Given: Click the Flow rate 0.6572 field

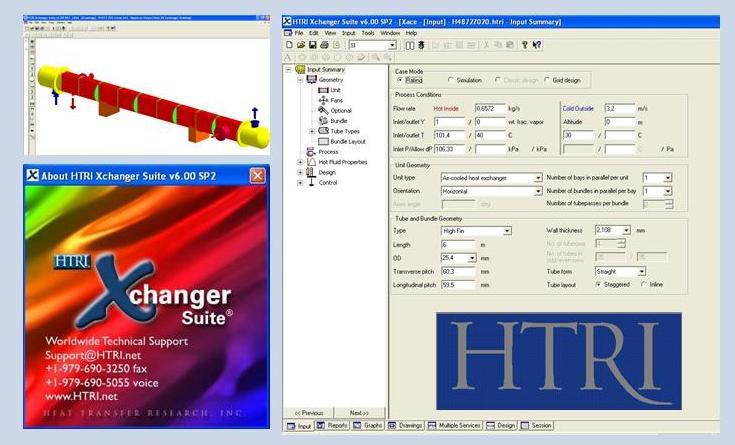Looking at the screenshot, I should coord(490,109).
